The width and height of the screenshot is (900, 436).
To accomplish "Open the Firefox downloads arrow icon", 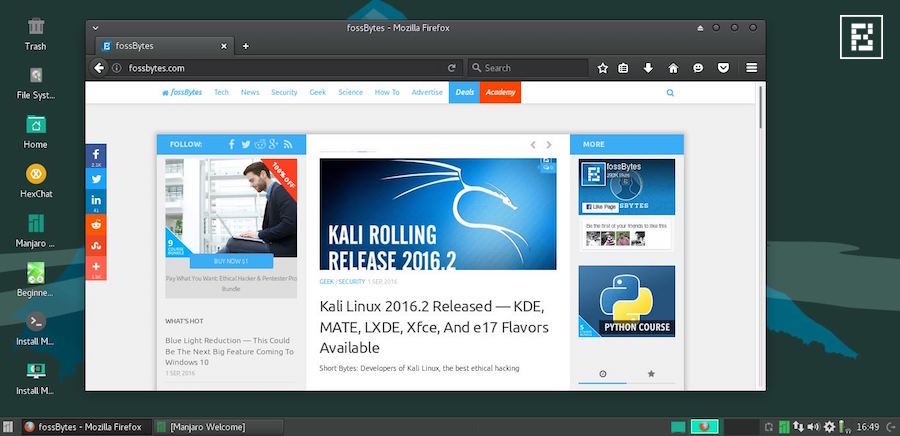I will [x=648, y=68].
